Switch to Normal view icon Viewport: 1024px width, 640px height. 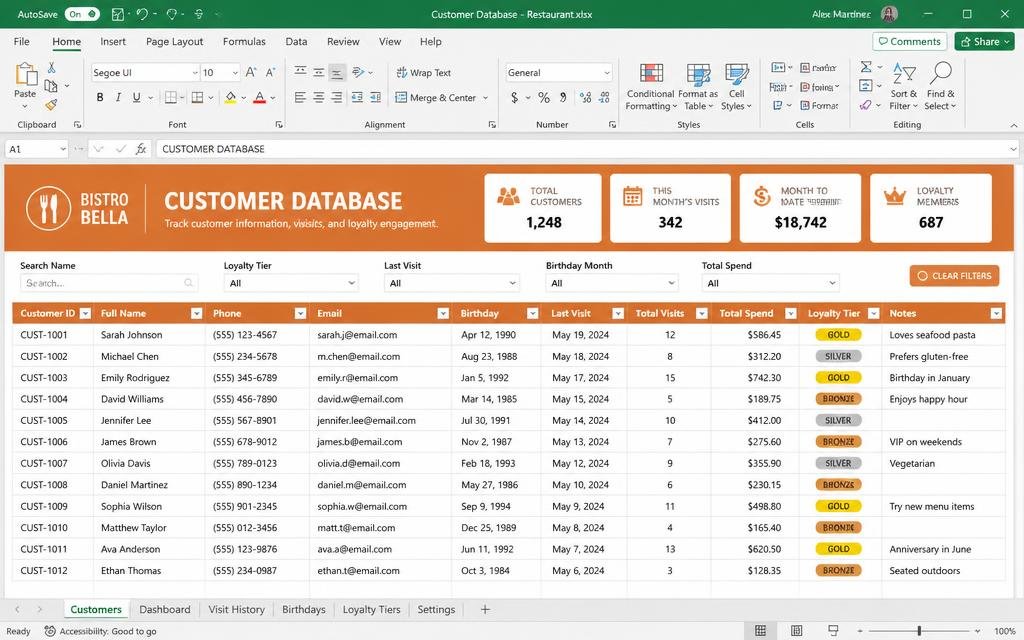click(760, 631)
